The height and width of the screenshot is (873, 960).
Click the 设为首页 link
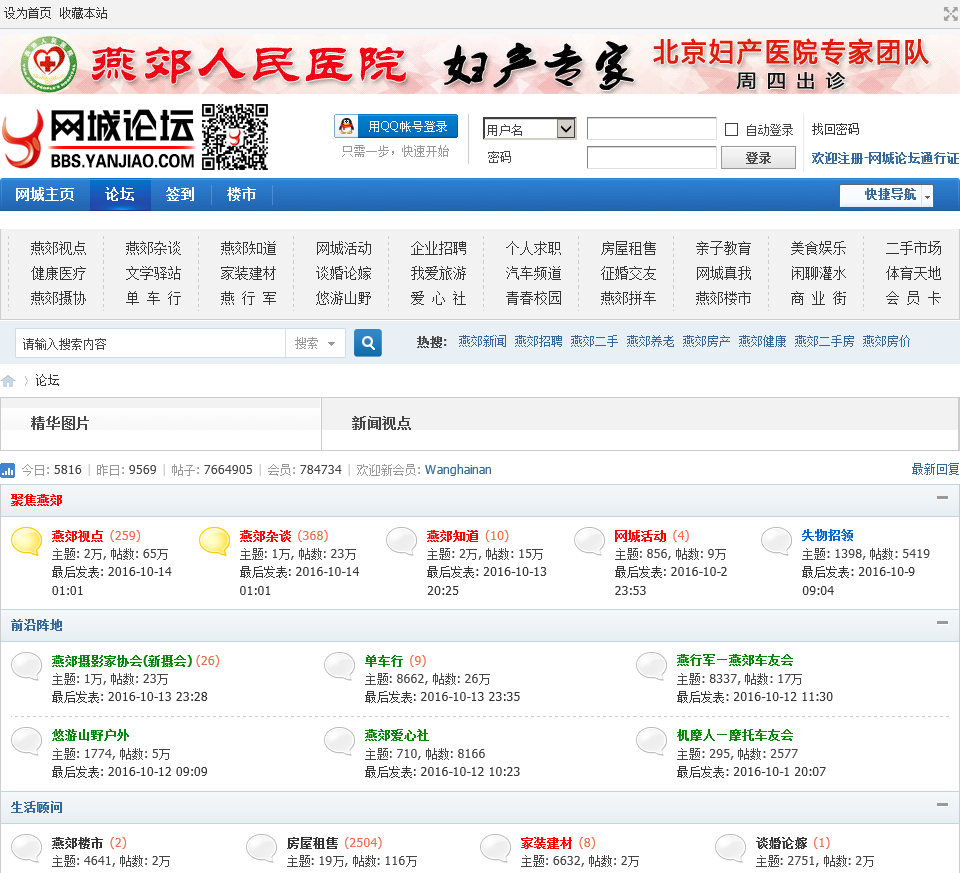(28, 13)
